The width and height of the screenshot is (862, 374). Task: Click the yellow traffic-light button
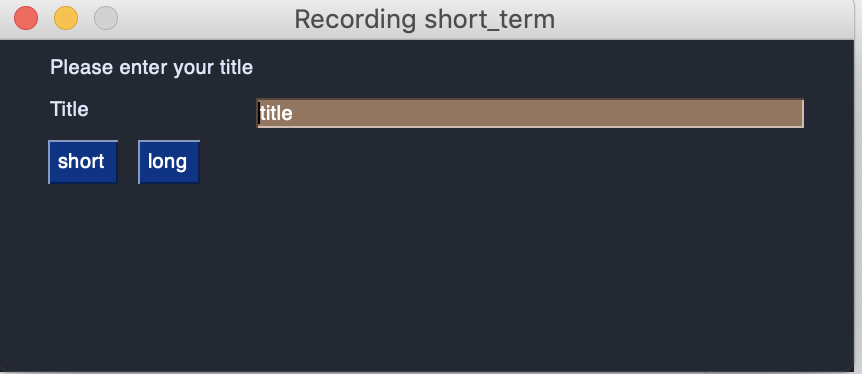click(x=66, y=18)
